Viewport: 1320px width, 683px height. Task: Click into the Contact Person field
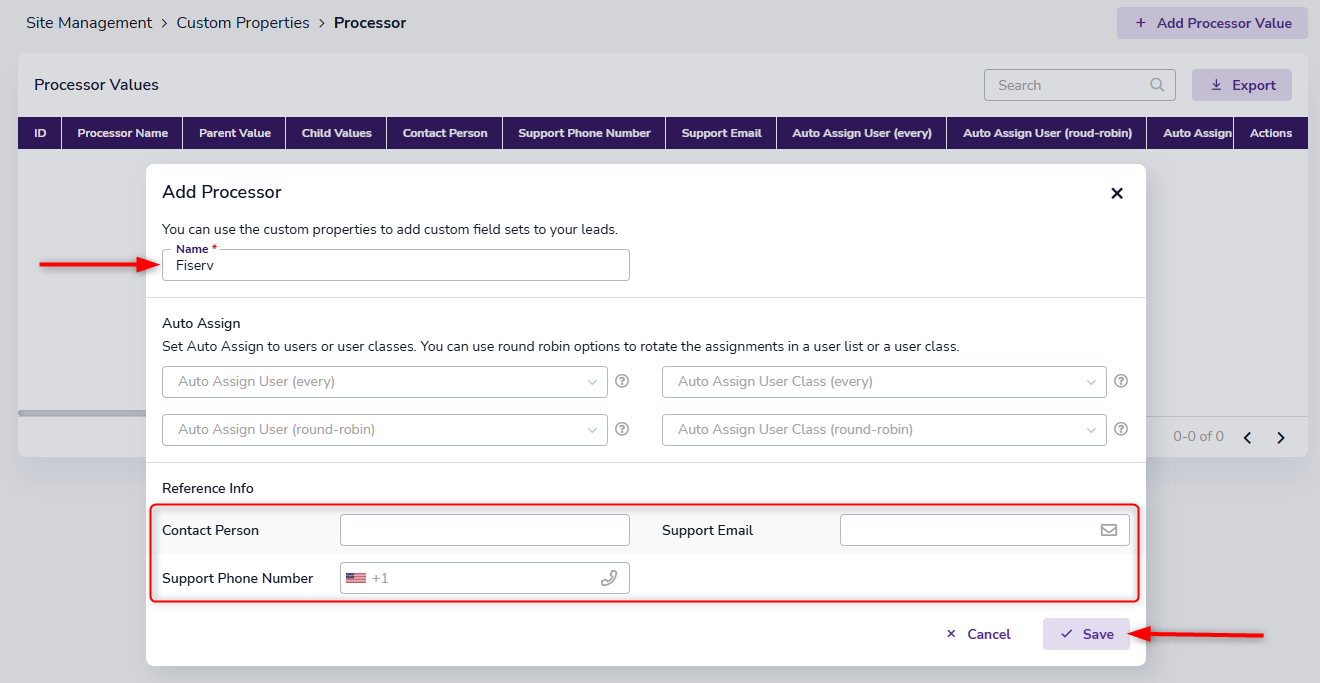[x=484, y=530]
